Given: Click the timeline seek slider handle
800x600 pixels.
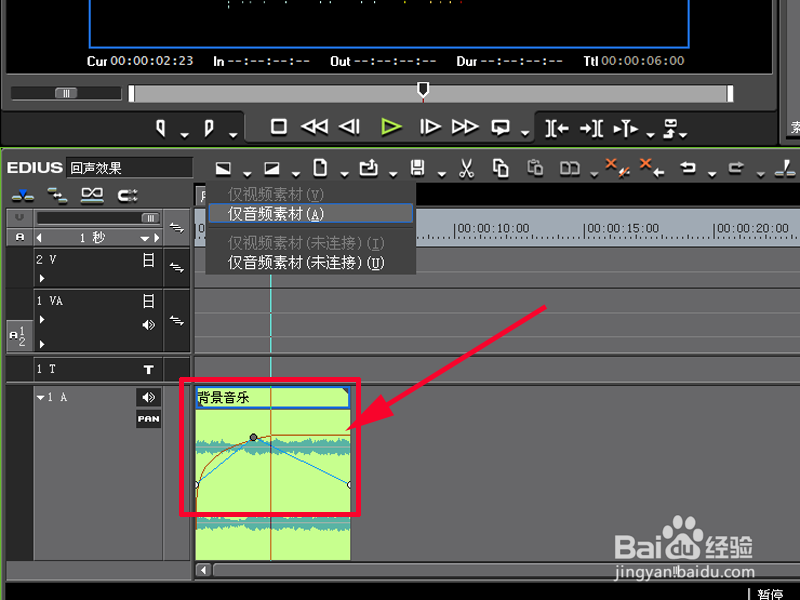Looking at the screenshot, I should coord(422,90).
